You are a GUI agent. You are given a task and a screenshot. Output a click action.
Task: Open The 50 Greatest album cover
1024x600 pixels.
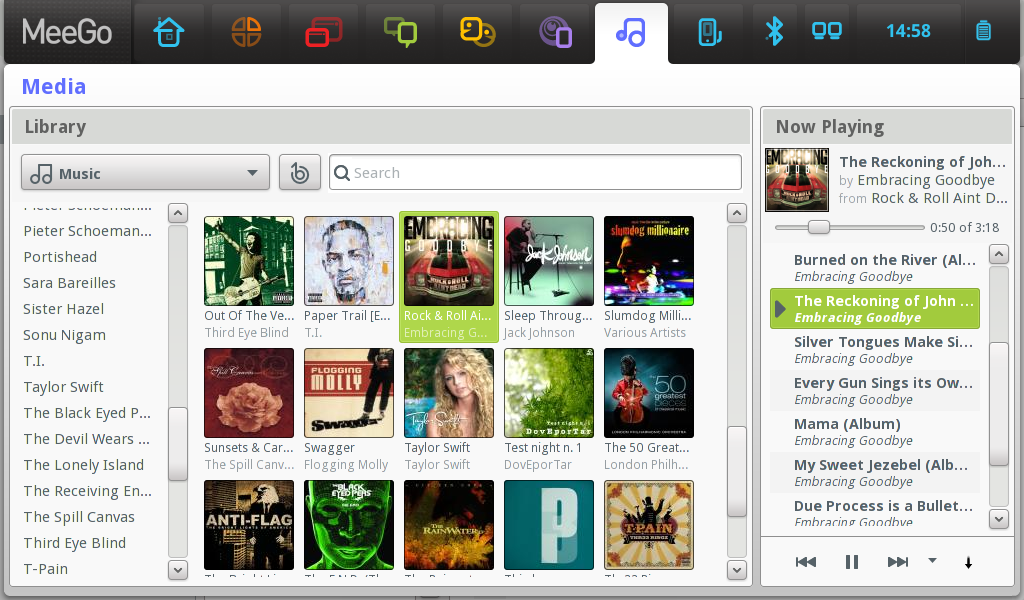(x=648, y=393)
